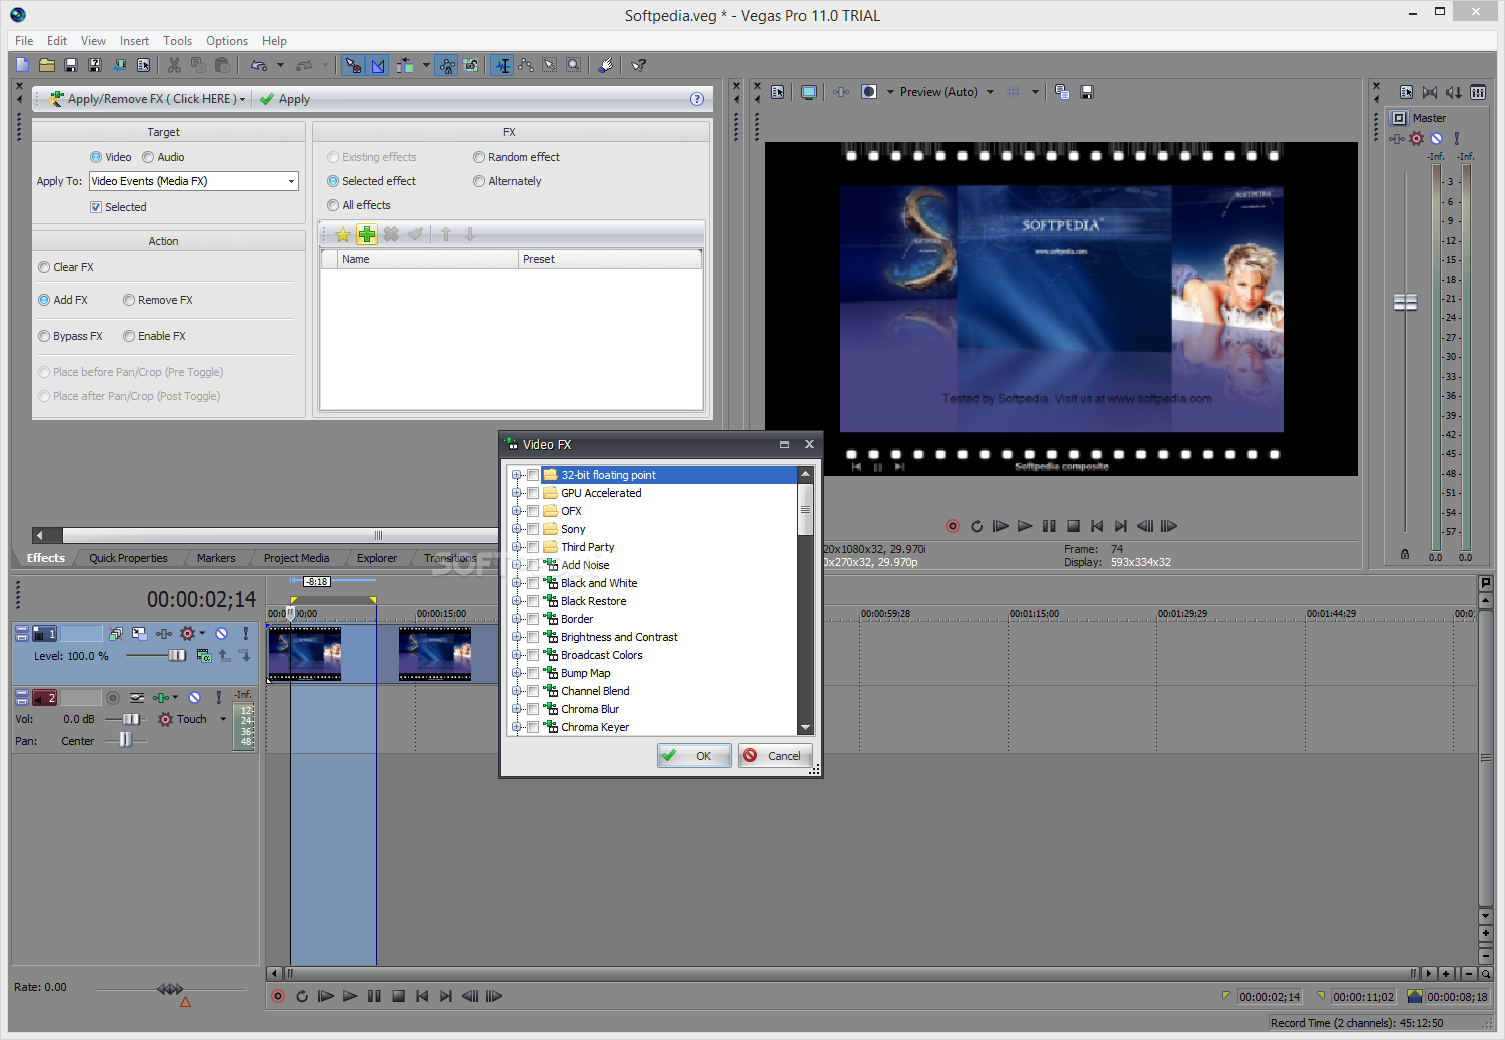The image size is (1505, 1040).
Task: Click Loop Playback in timeline transport bar
Action: (x=302, y=996)
